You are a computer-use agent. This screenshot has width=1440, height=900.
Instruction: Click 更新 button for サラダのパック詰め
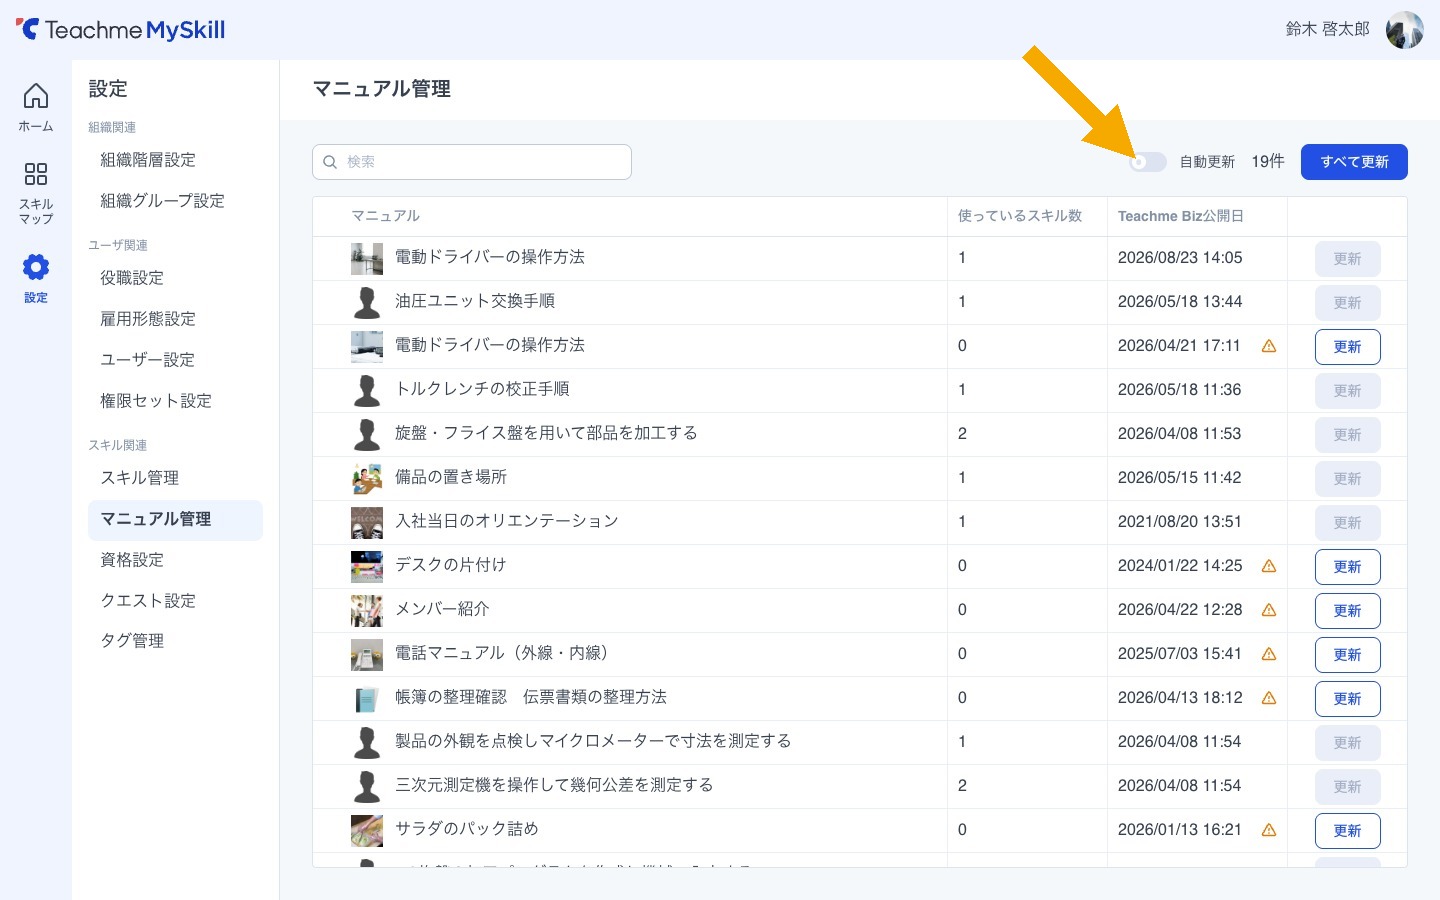pos(1347,831)
